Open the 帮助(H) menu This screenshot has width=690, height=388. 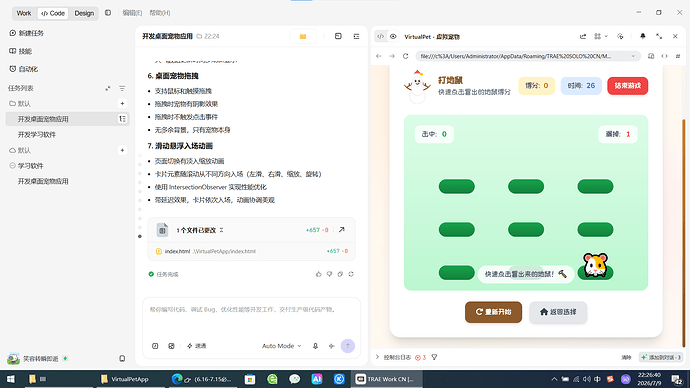160,13
